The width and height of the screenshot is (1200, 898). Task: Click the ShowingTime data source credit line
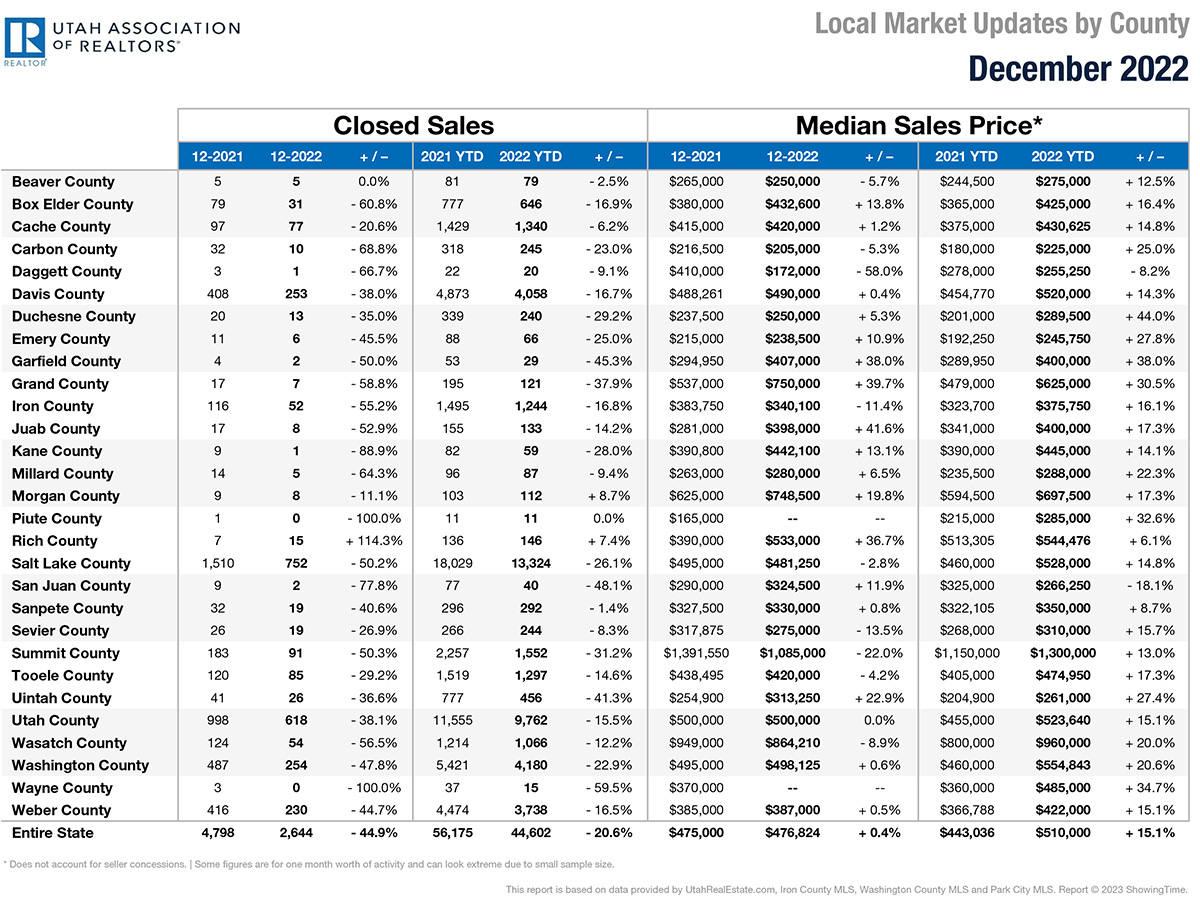pos(847,888)
